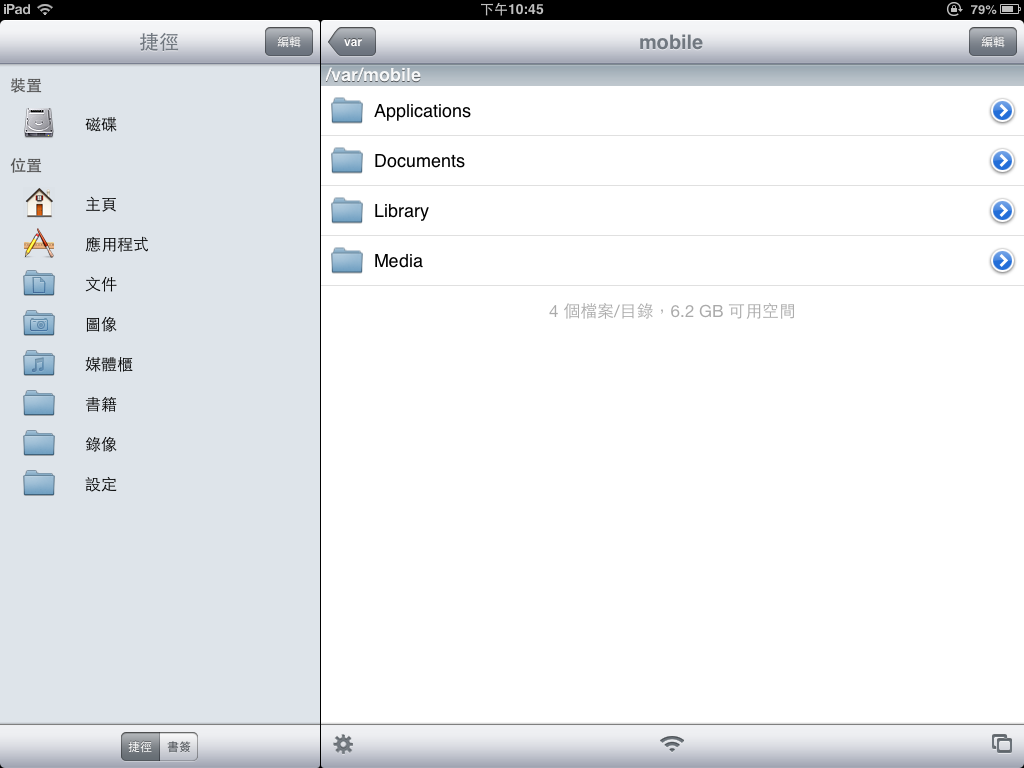Show details for Applications folder via blue arrow
Viewport: 1024px width, 768px height.
tap(1002, 111)
